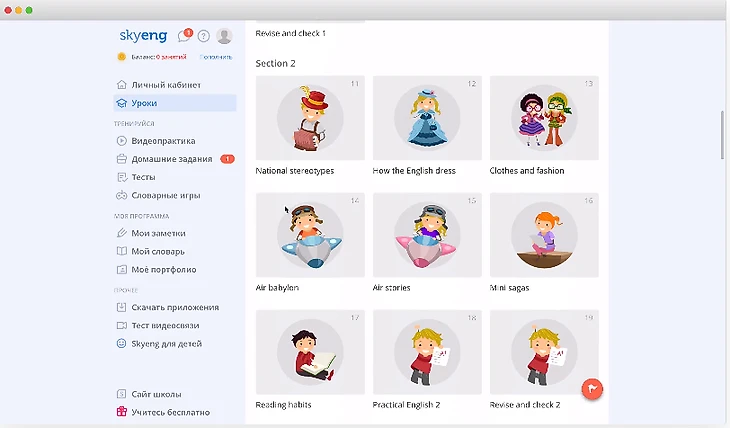730x428 pixels.
Task: Open Revise and check 2 lesson thumbnail
Action: [544, 352]
